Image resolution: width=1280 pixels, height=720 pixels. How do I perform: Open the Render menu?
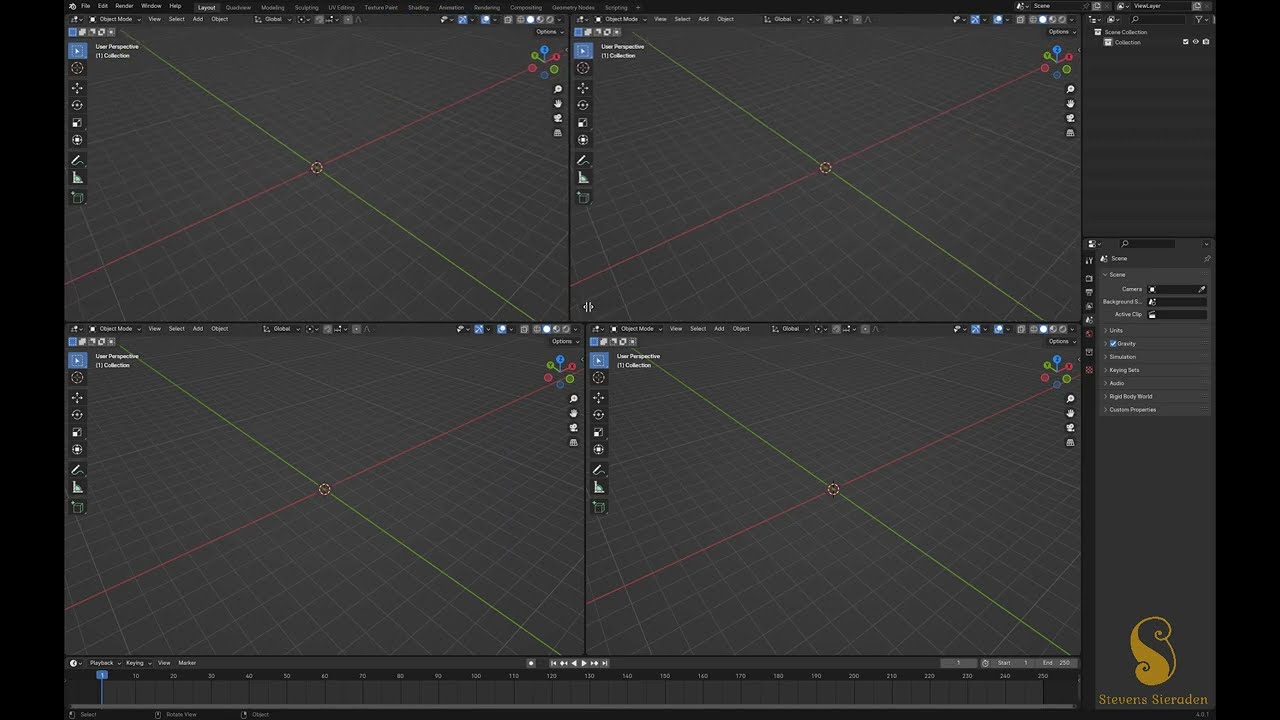coord(124,6)
